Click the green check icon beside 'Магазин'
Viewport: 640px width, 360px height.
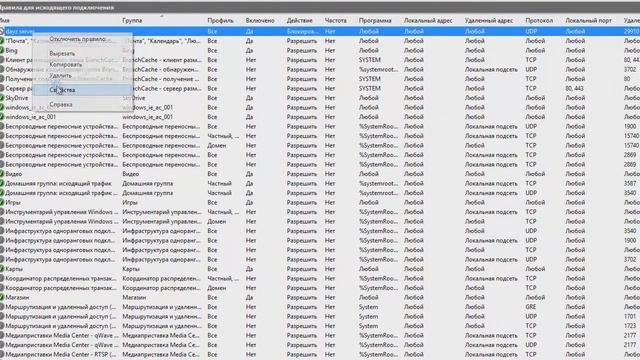(x=2, y=298)
